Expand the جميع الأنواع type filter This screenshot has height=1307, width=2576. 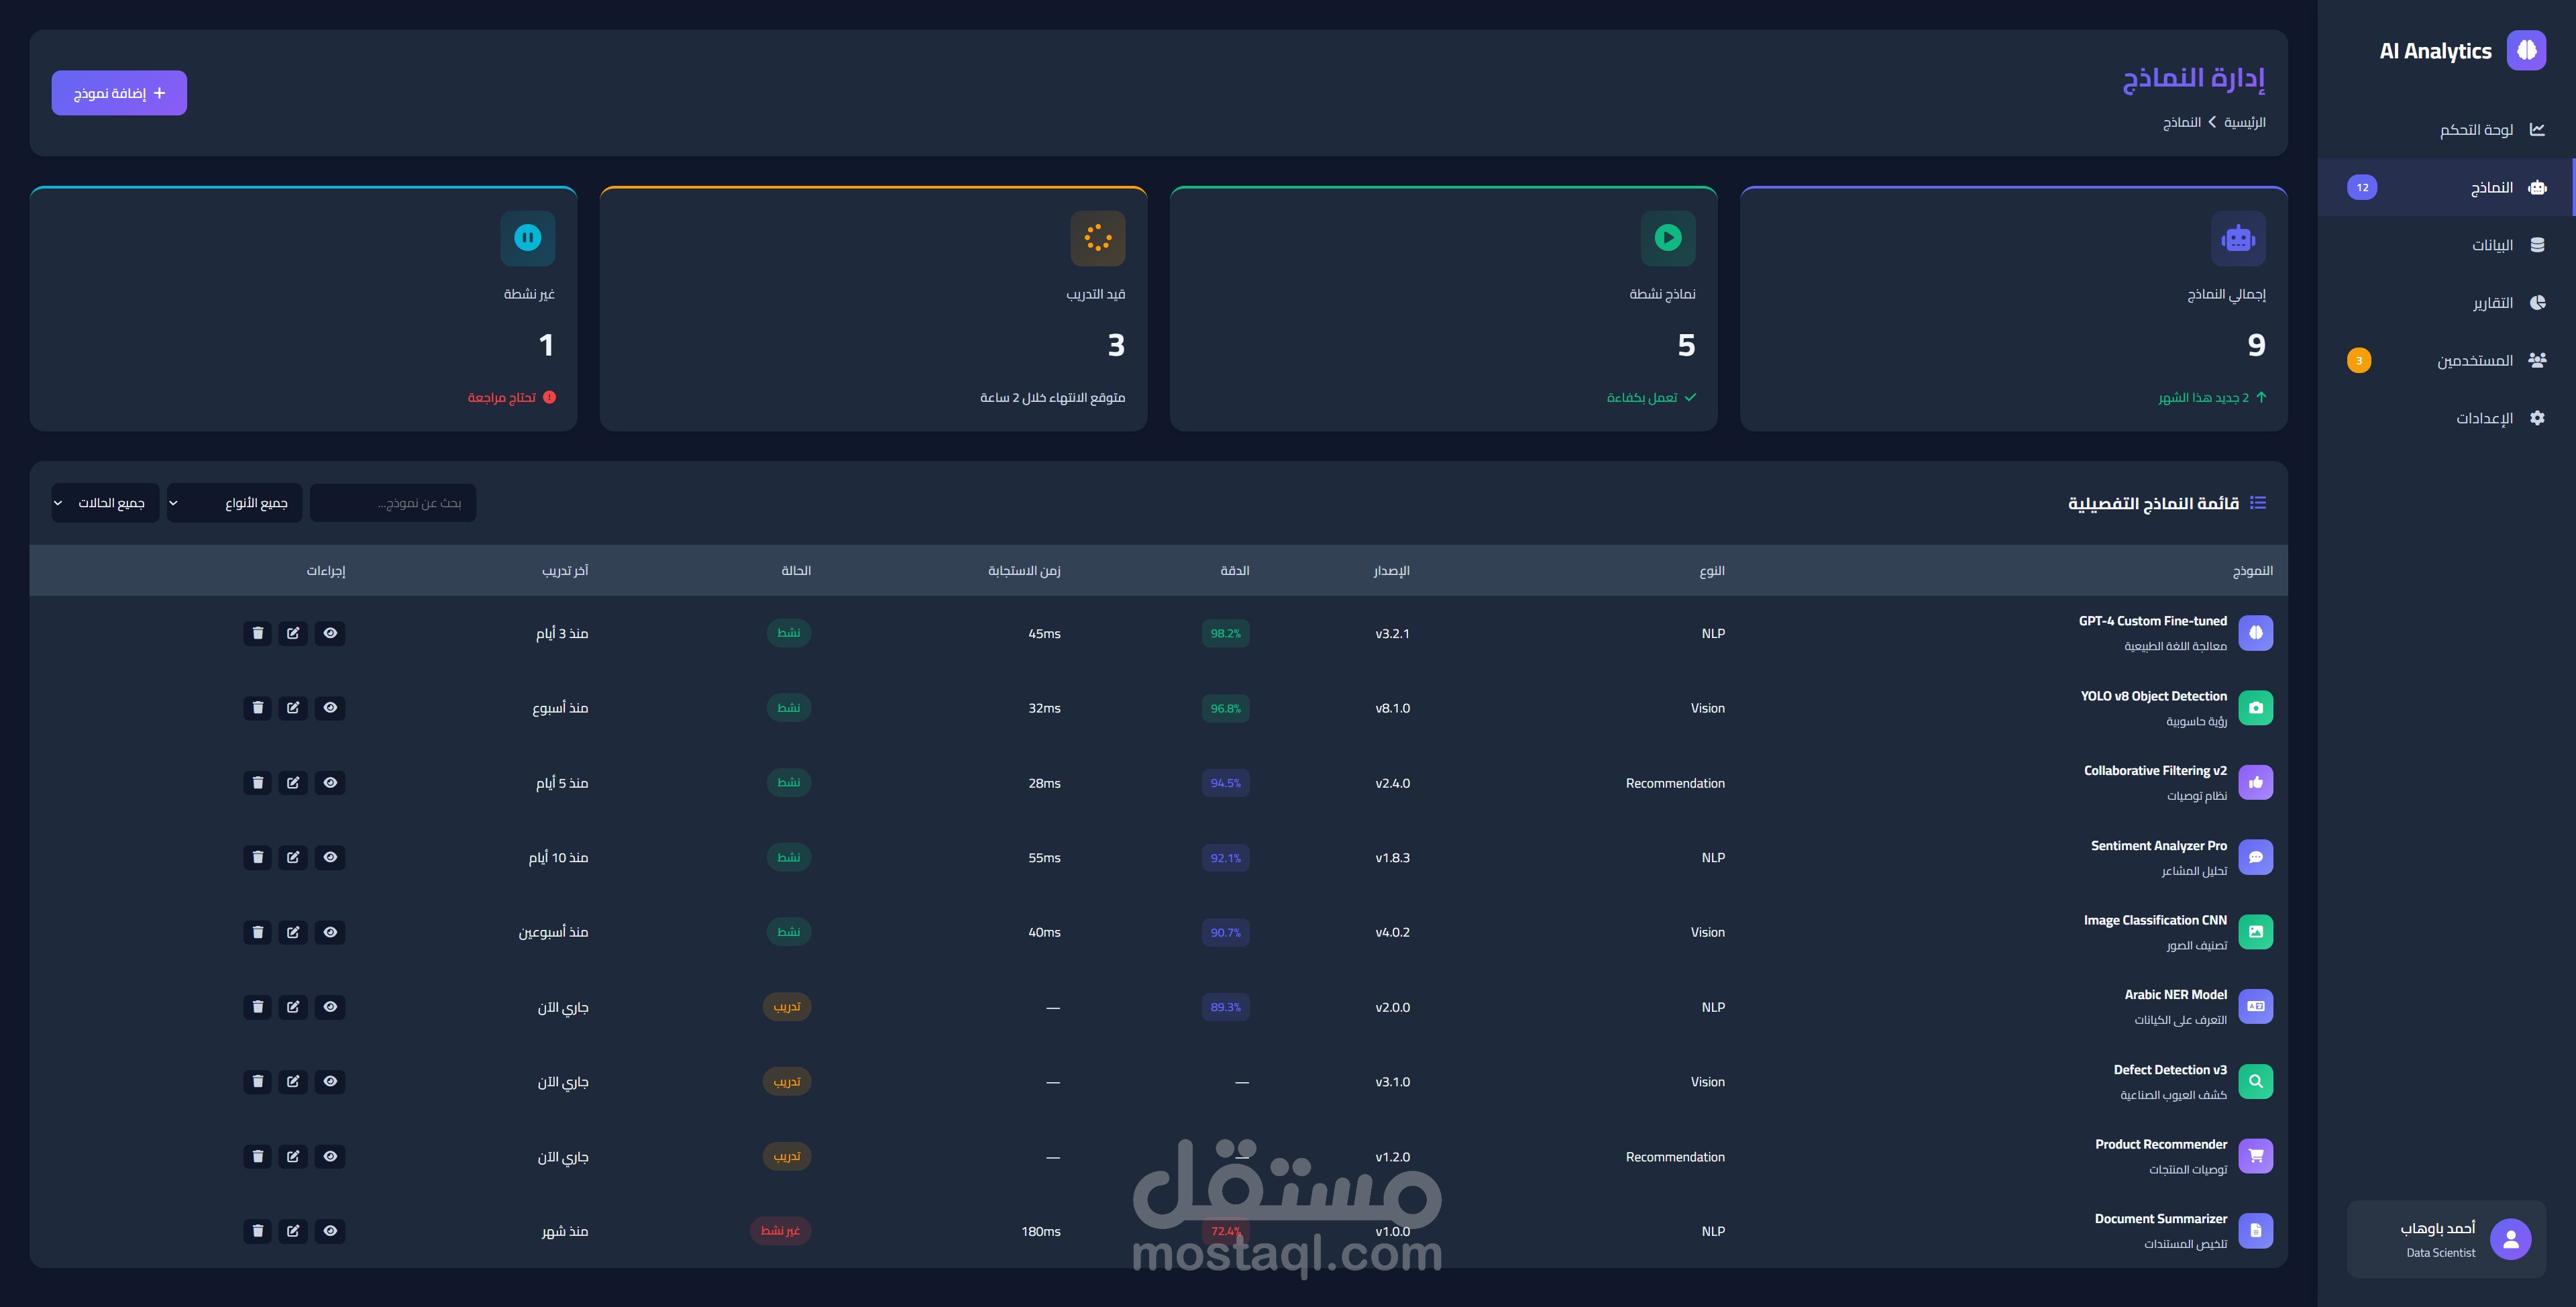pyautogui.click(x=234, y=503)
